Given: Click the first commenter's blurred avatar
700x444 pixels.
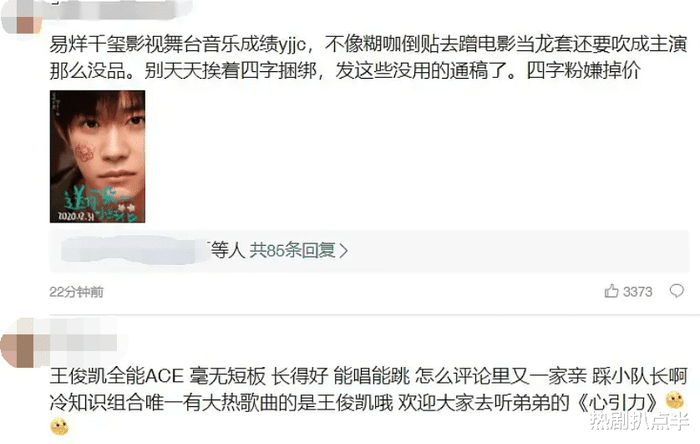Looking at the screenshot, I should coord(22,17).
